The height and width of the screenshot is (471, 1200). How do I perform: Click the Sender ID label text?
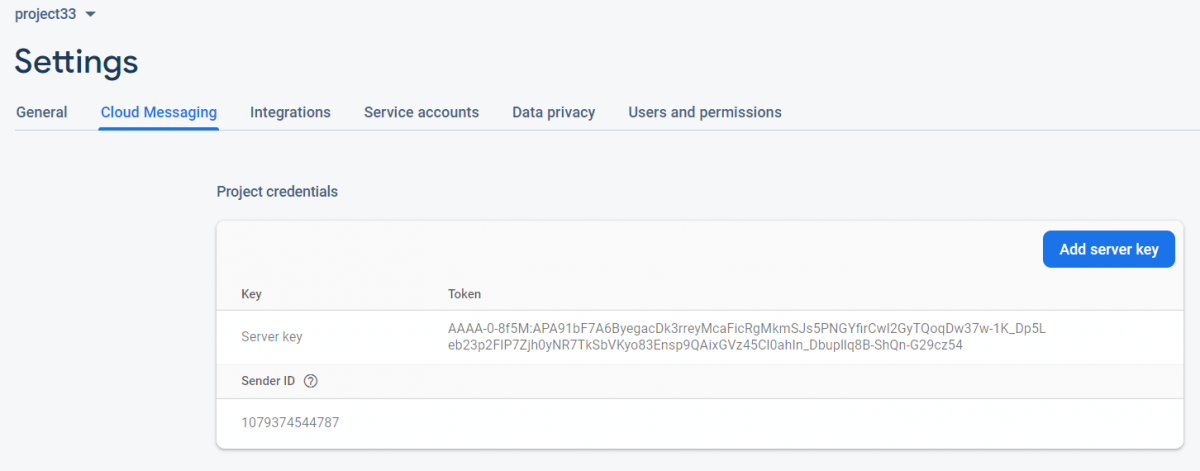(268, 381)
